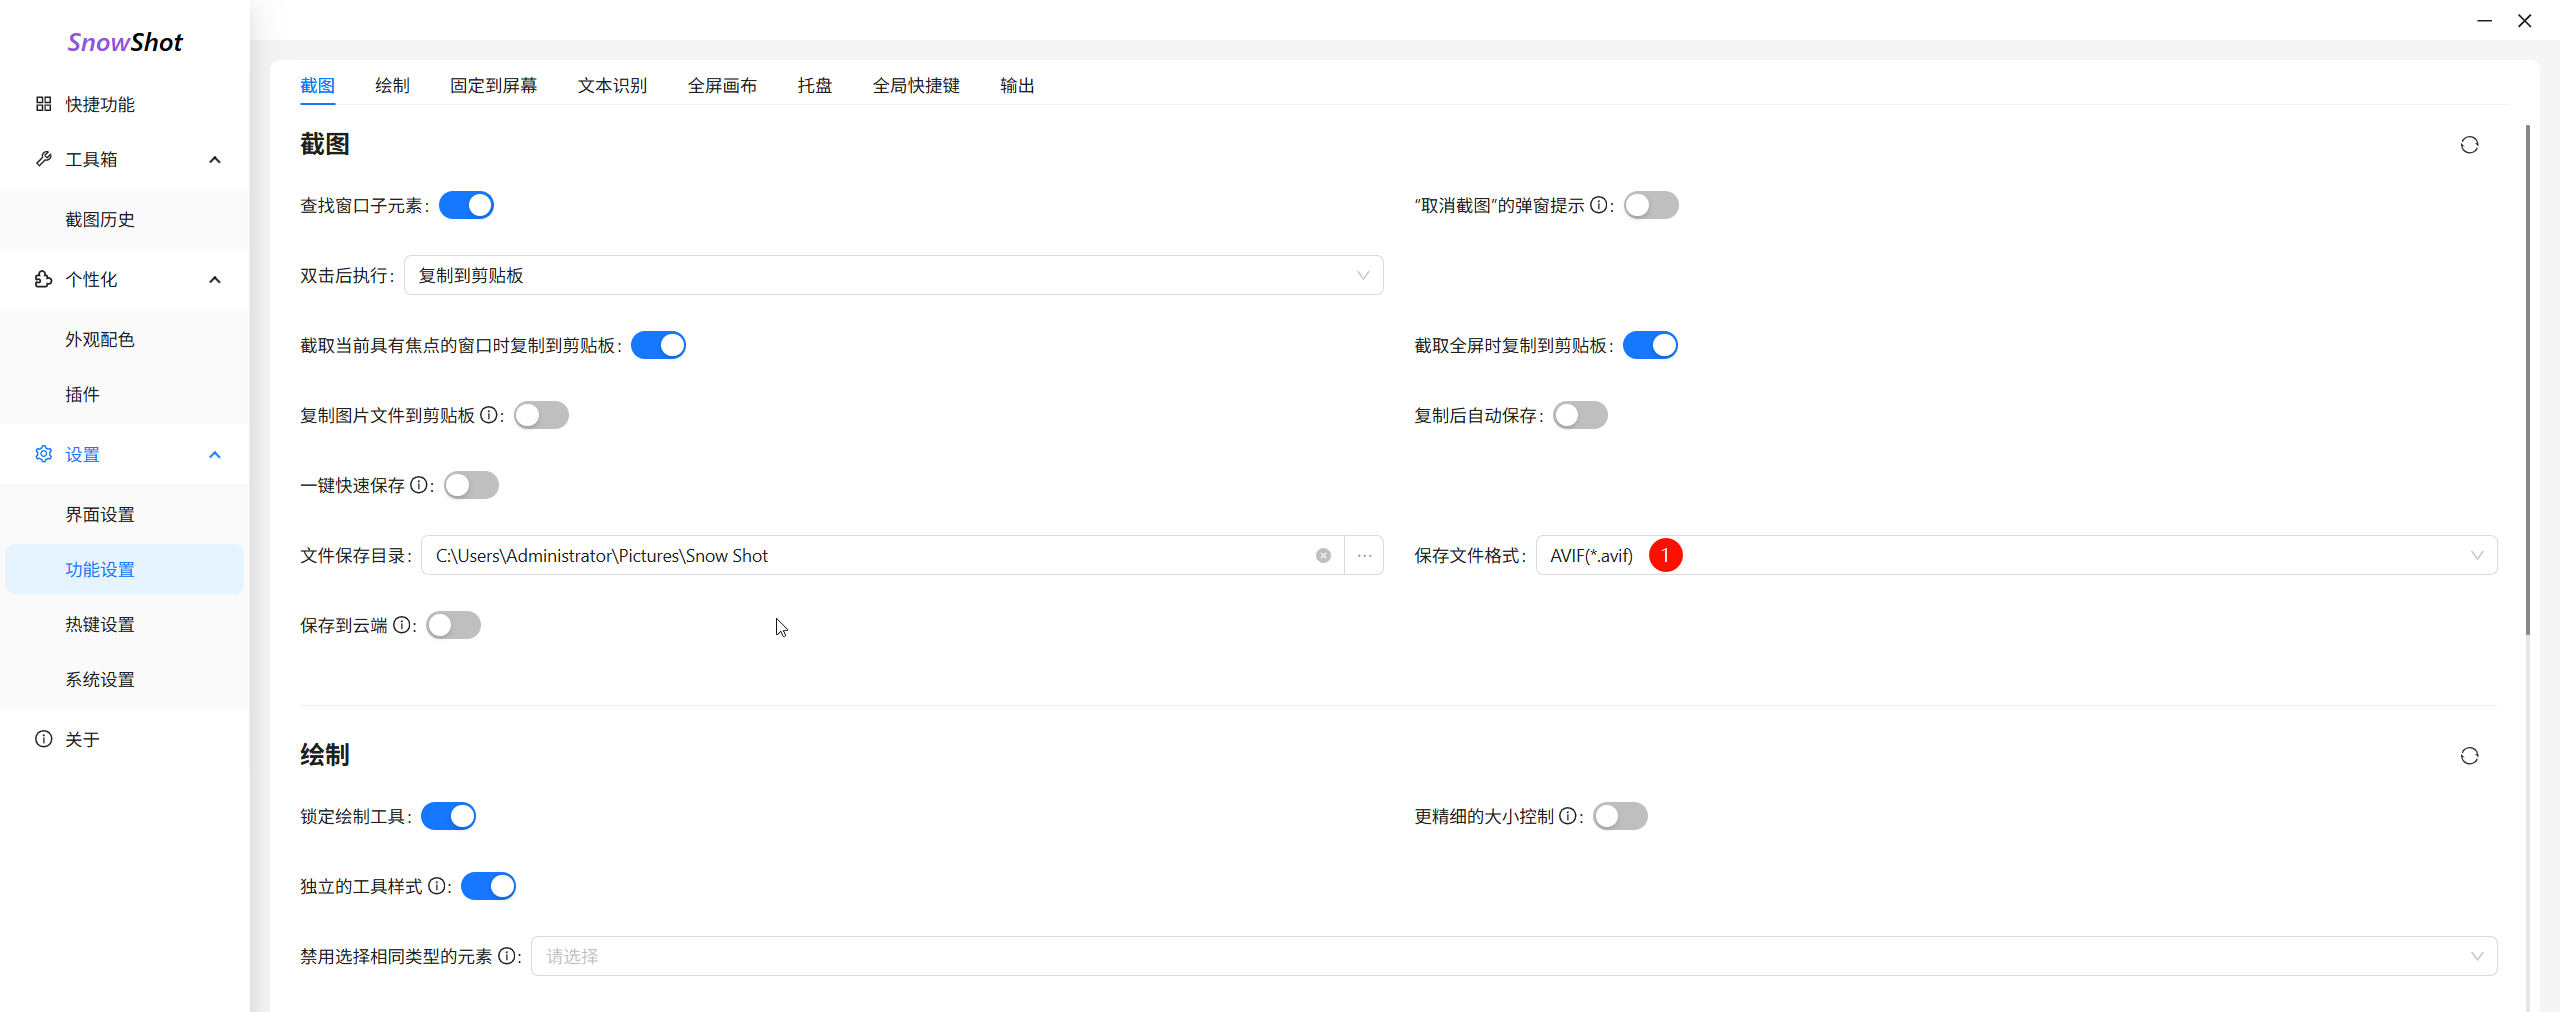Open the 保存文件格式 dropdown
Image resolution: width=2560 pixels, height=1012 pixels.
pyautogui.click(x=2015, y=556)
